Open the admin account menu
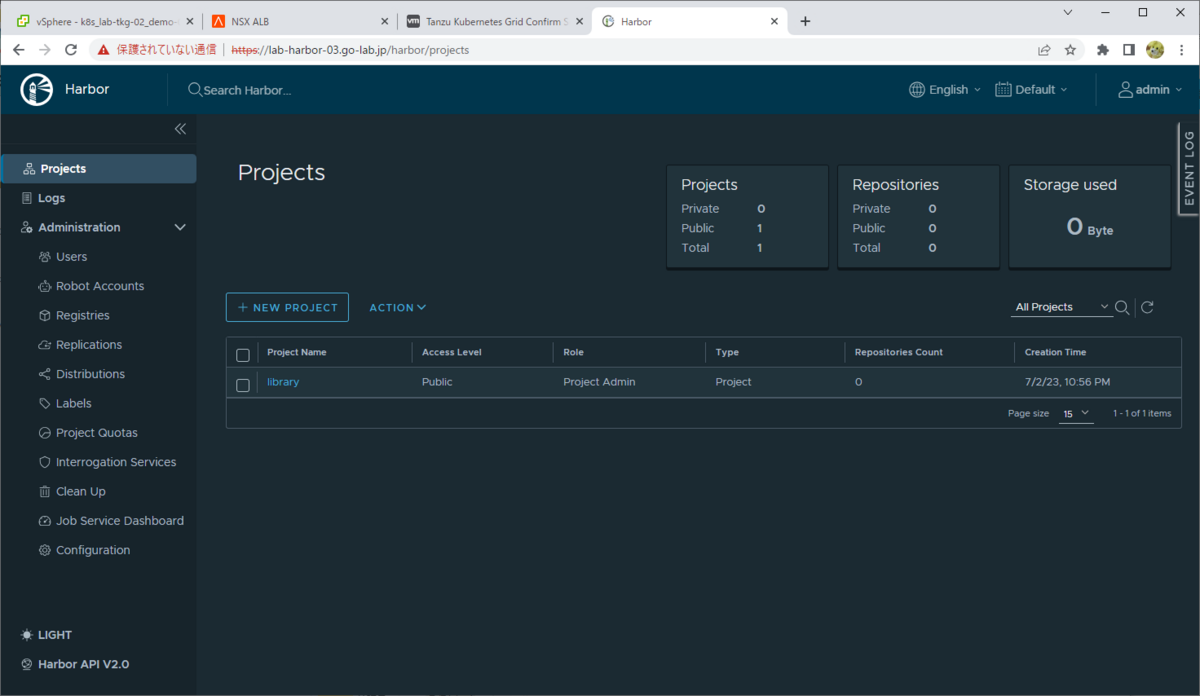Image resolution: width=1200 pixels, height=696 pixels. (x=1148, y=90)
